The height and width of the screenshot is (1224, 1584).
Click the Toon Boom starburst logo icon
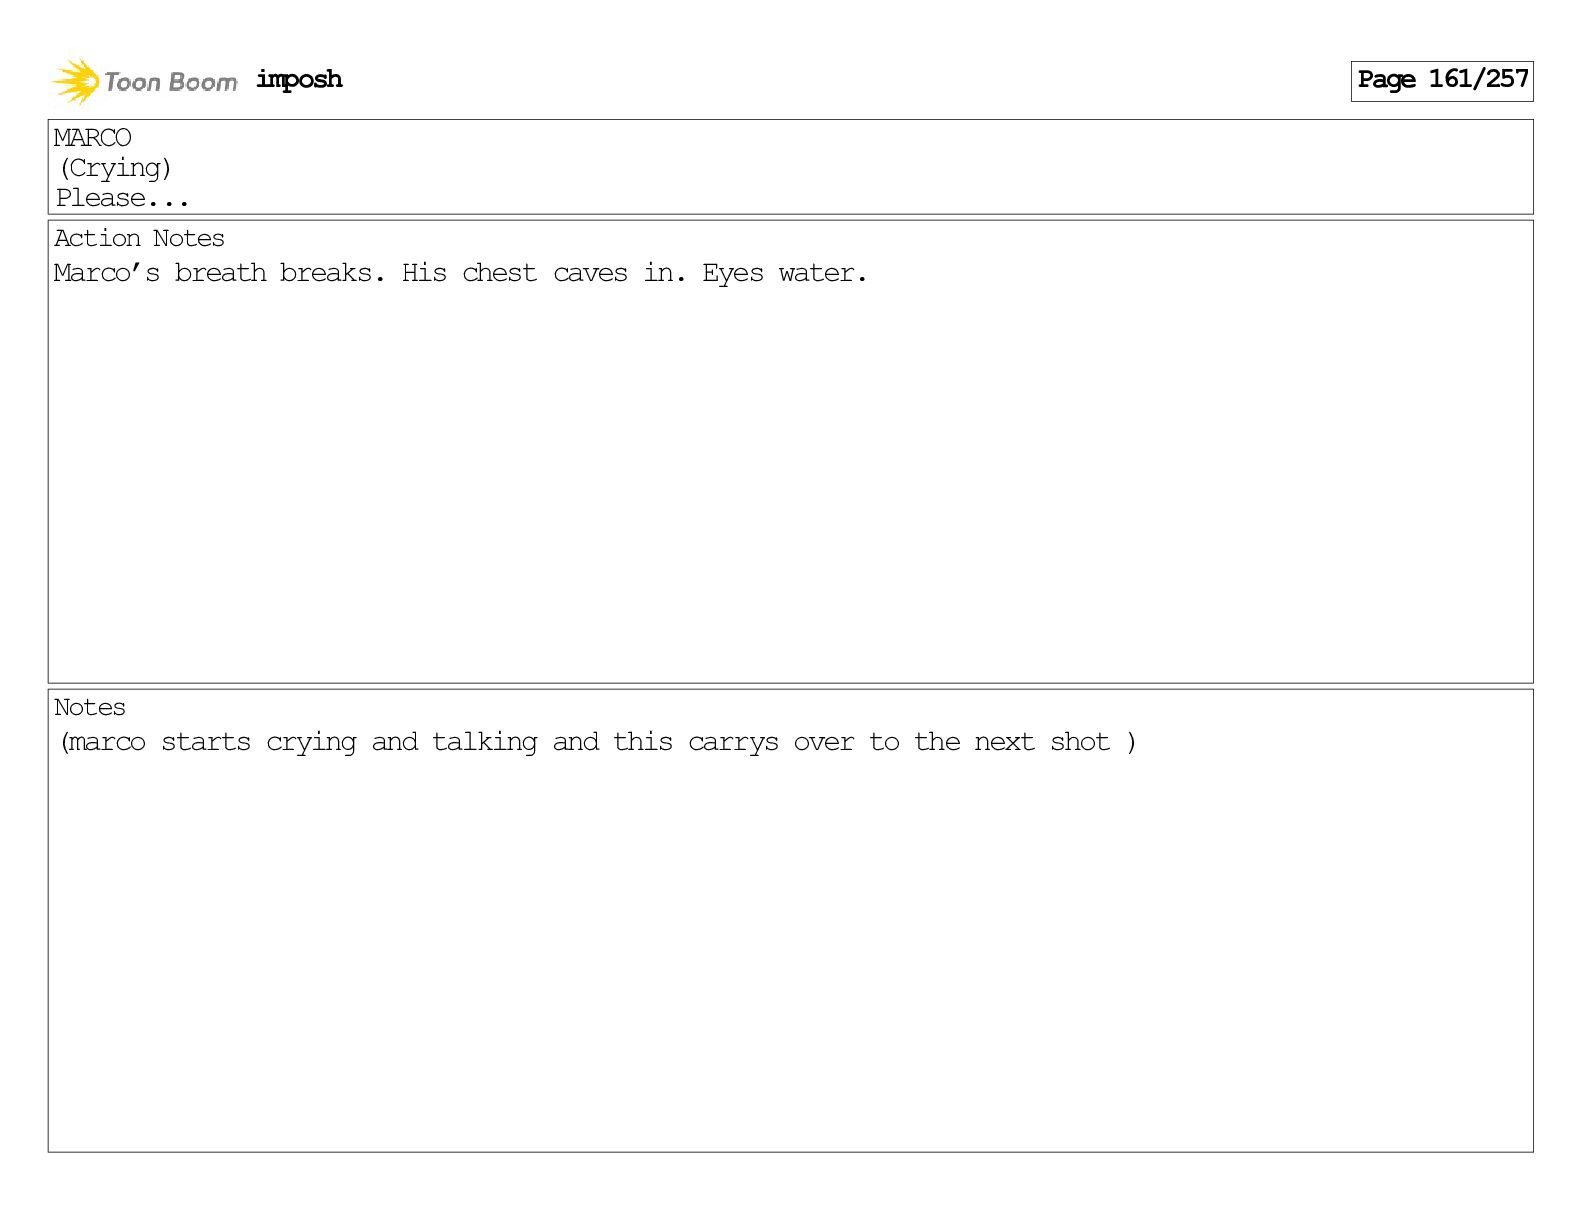tap(75, 81)
